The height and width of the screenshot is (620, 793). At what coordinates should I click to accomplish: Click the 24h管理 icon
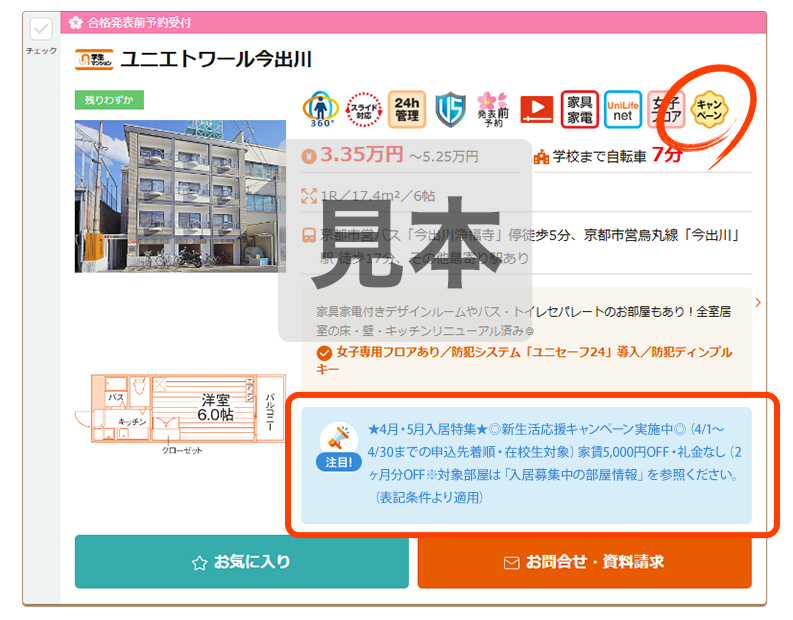[407, 109]
